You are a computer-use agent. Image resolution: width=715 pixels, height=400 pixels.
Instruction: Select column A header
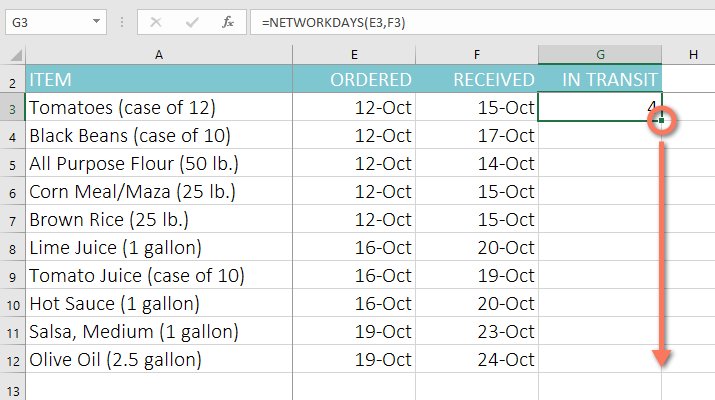159,54
